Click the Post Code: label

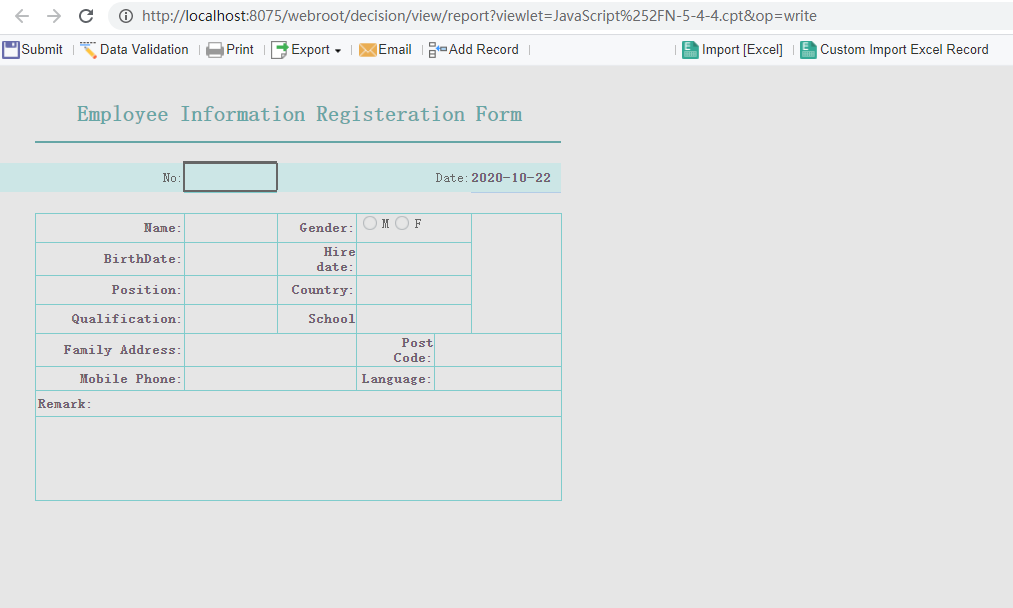click(x=413, y=350)
